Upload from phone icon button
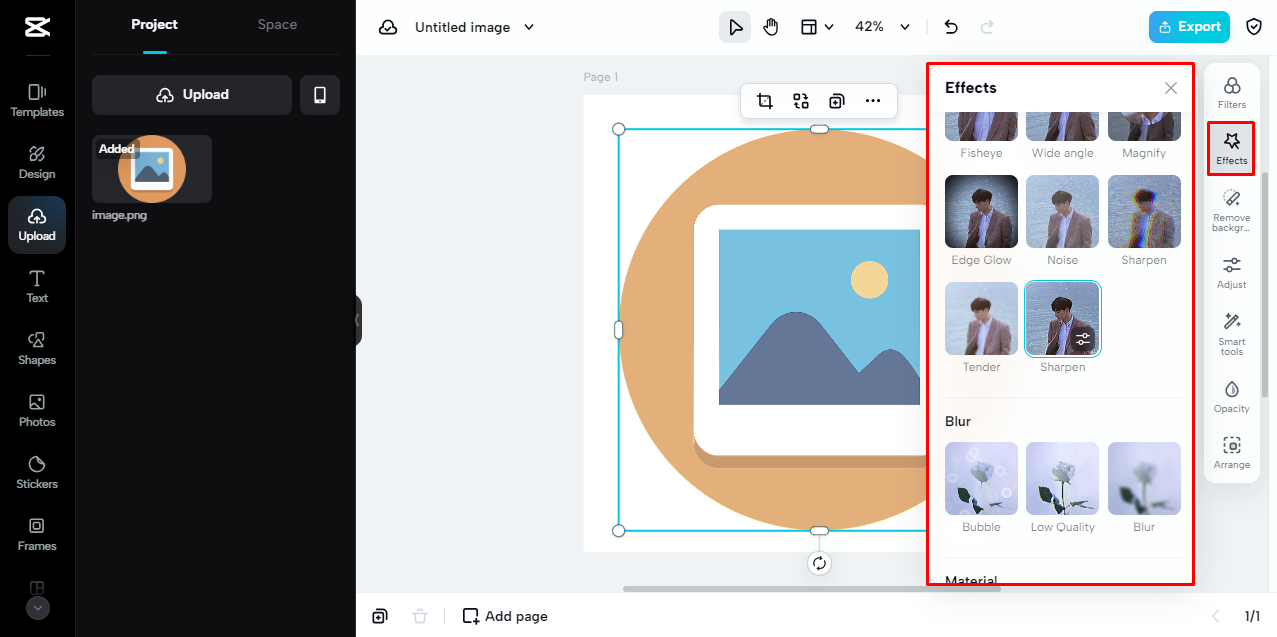Screen dimensions: 1277x637 click(x=320, y=95)
